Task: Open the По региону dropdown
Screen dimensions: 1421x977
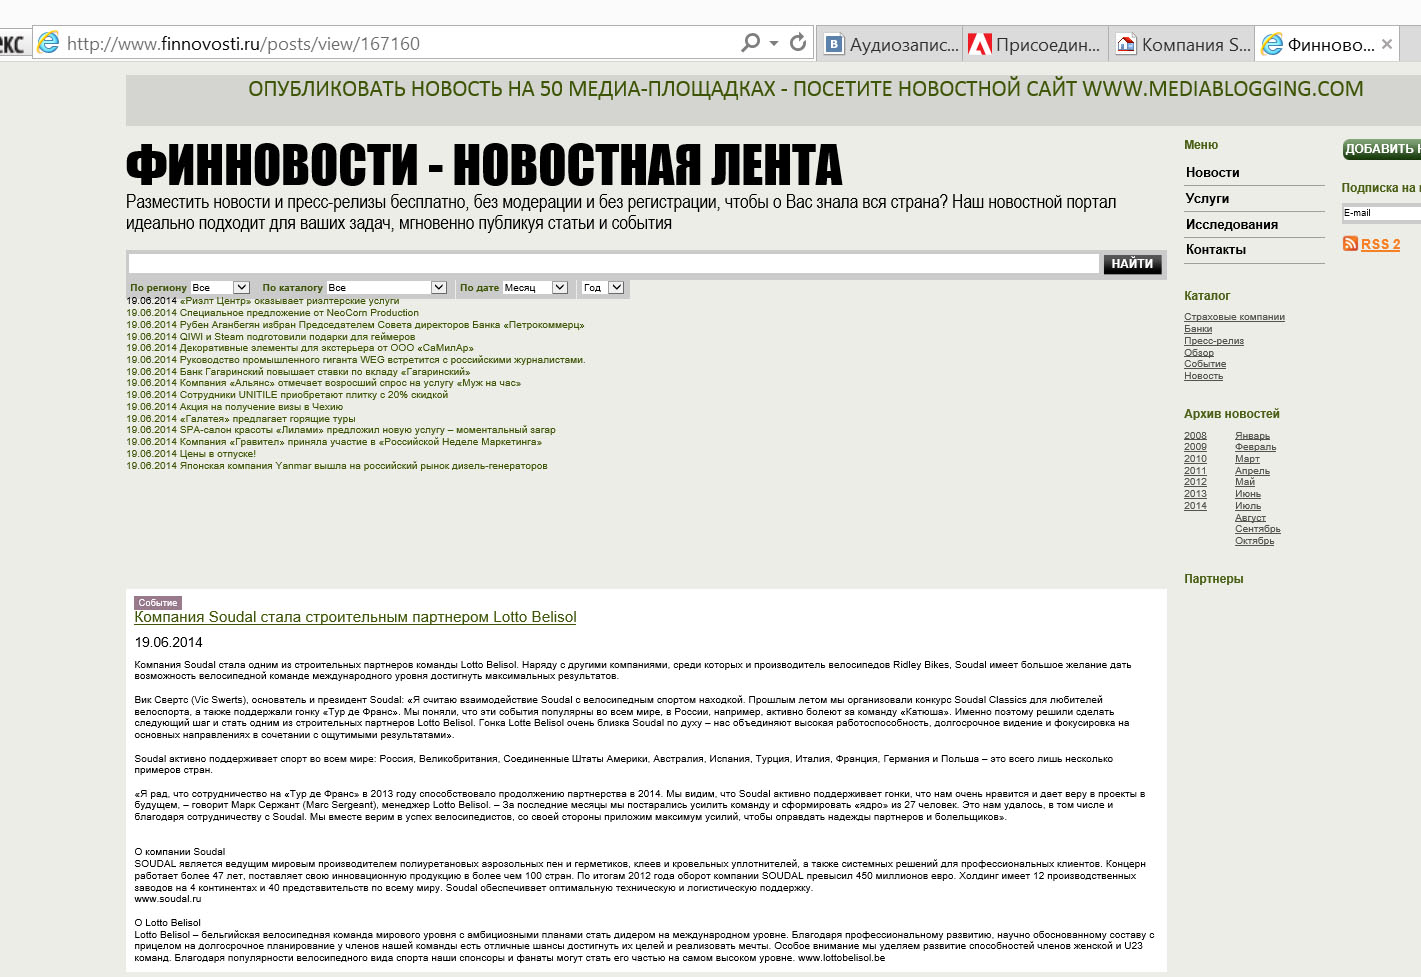Action: (x=219, y=287)
